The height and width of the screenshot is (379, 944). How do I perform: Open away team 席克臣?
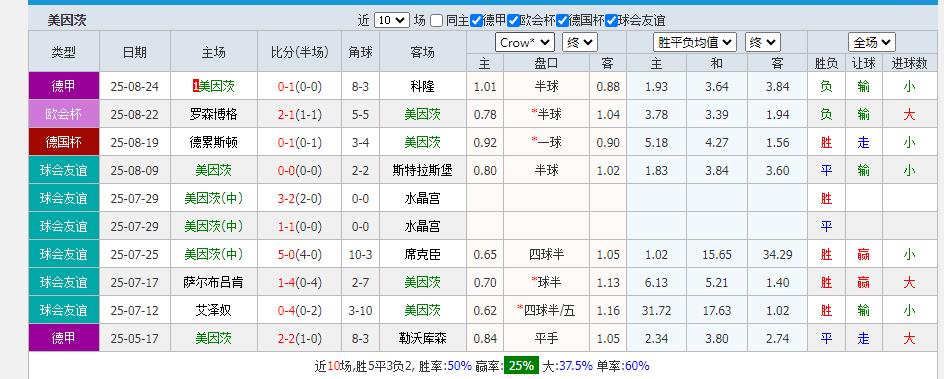(423, 254)
